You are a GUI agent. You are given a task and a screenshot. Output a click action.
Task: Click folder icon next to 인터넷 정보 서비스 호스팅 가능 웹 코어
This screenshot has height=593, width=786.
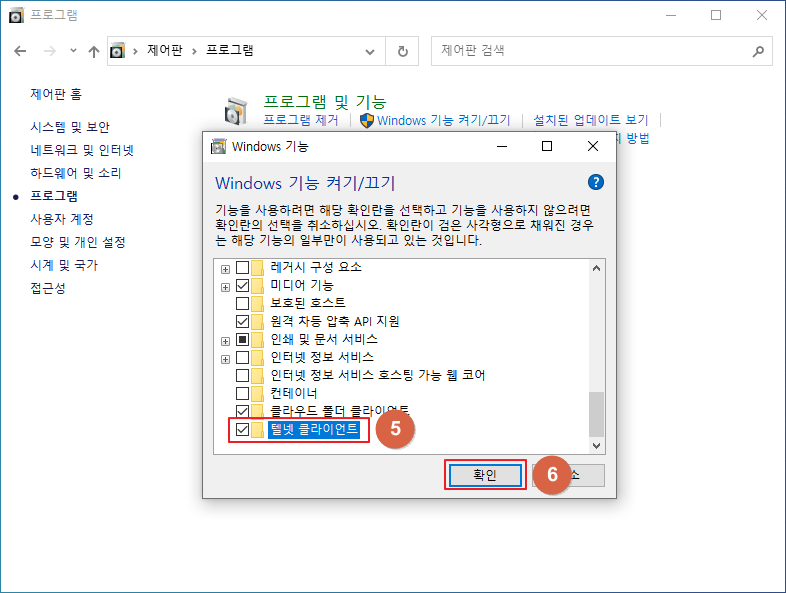[x=258, y=375]
